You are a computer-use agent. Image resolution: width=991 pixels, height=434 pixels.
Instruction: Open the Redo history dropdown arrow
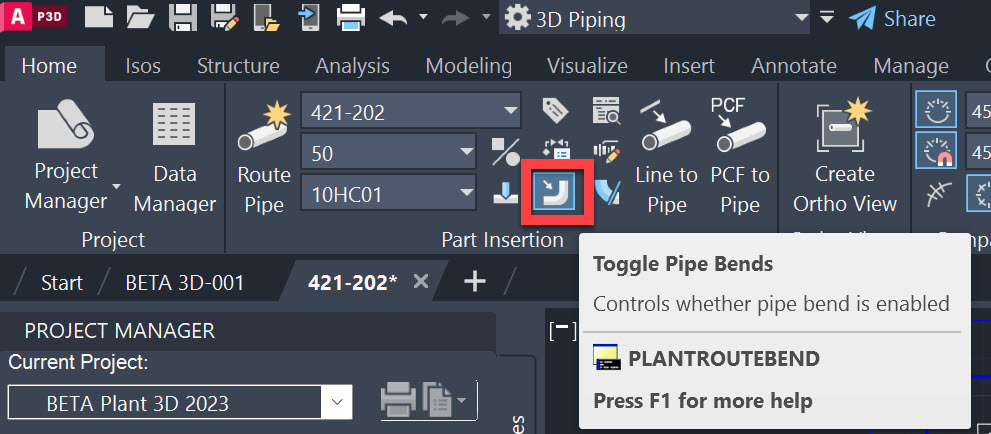(x=485, y=17)
